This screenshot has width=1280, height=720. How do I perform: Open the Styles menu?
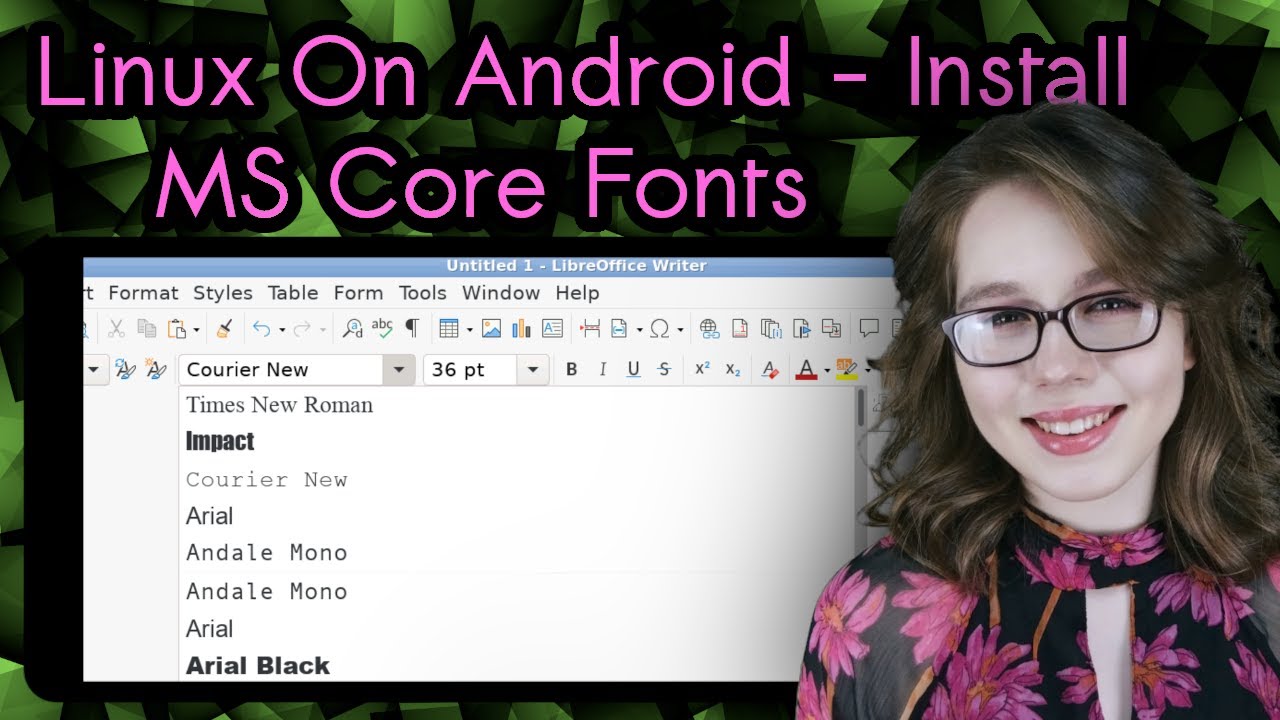pos(223,293)
